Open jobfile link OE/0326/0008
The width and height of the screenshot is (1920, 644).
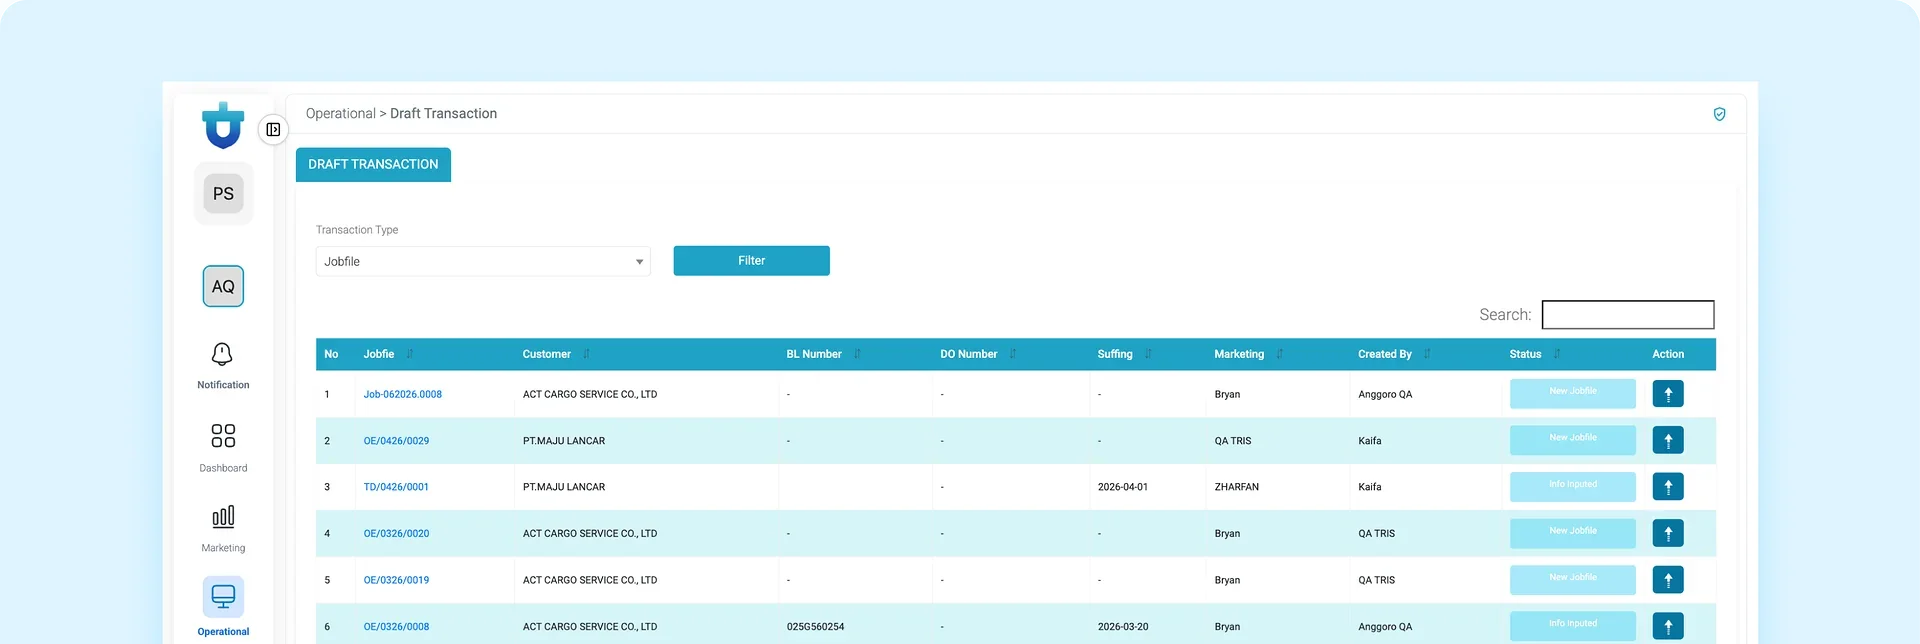[396, 627]
